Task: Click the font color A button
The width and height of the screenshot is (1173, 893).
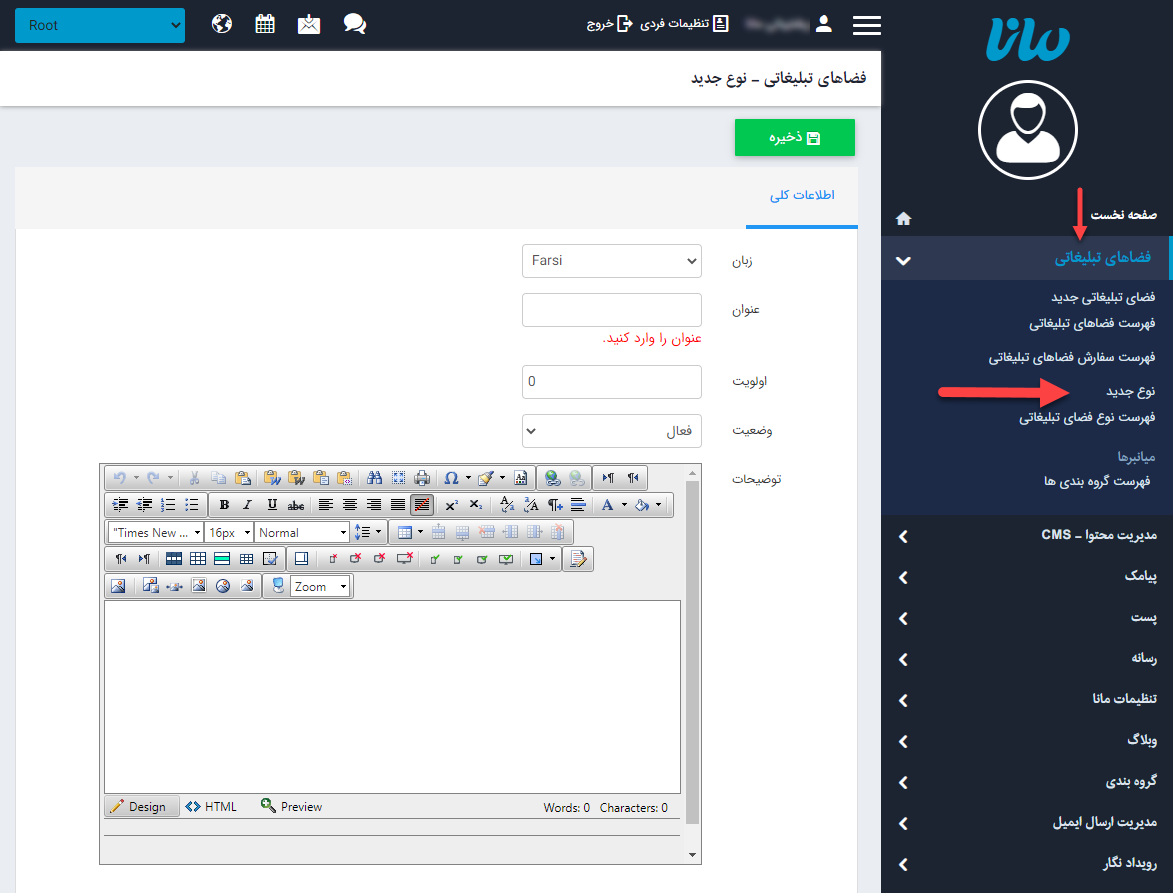Action: tap(607, 505)
